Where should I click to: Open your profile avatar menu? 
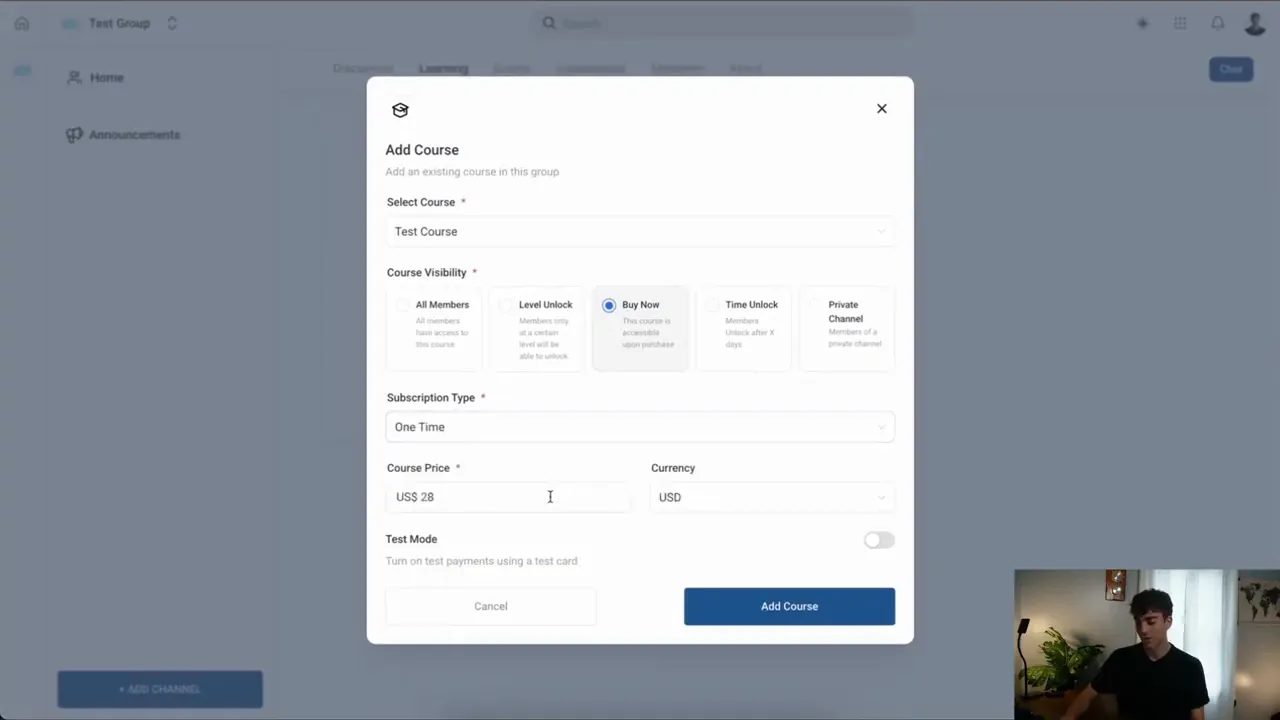(x=1255, y=23)
